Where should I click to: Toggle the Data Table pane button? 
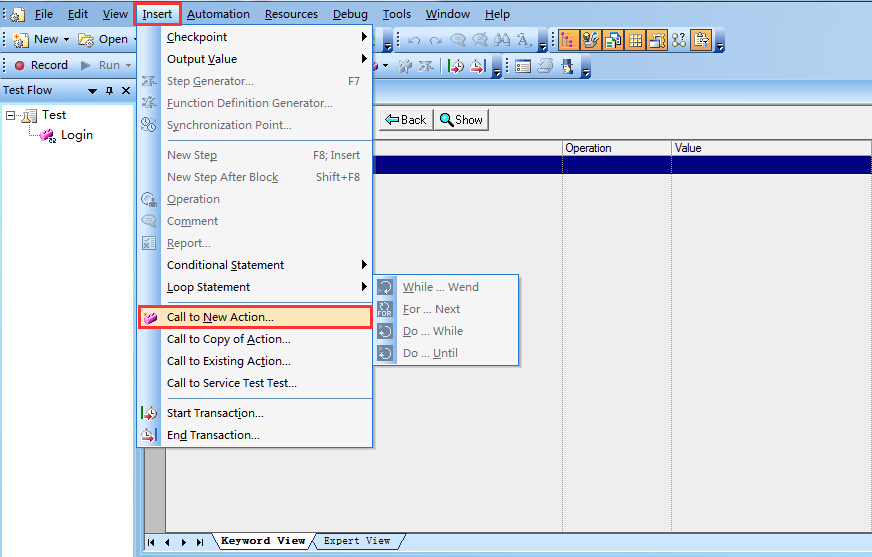[635, 40]
